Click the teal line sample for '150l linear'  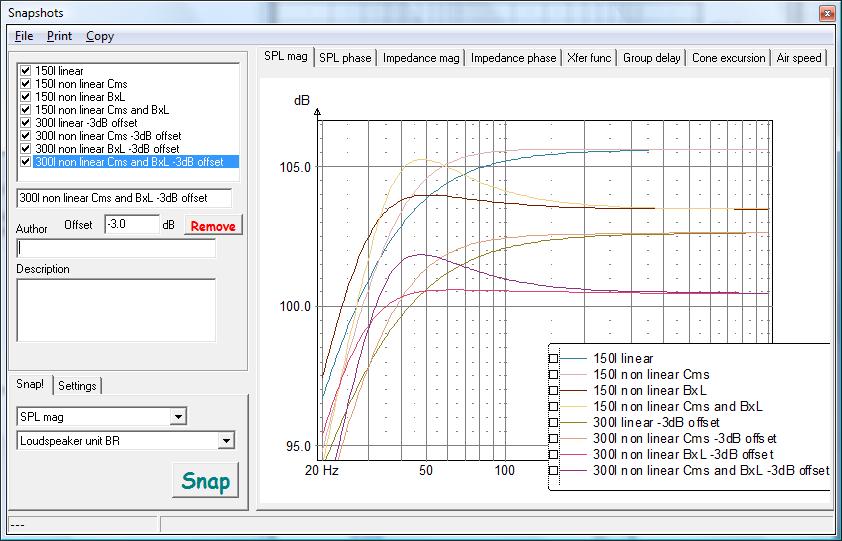(x=574, y=358)
